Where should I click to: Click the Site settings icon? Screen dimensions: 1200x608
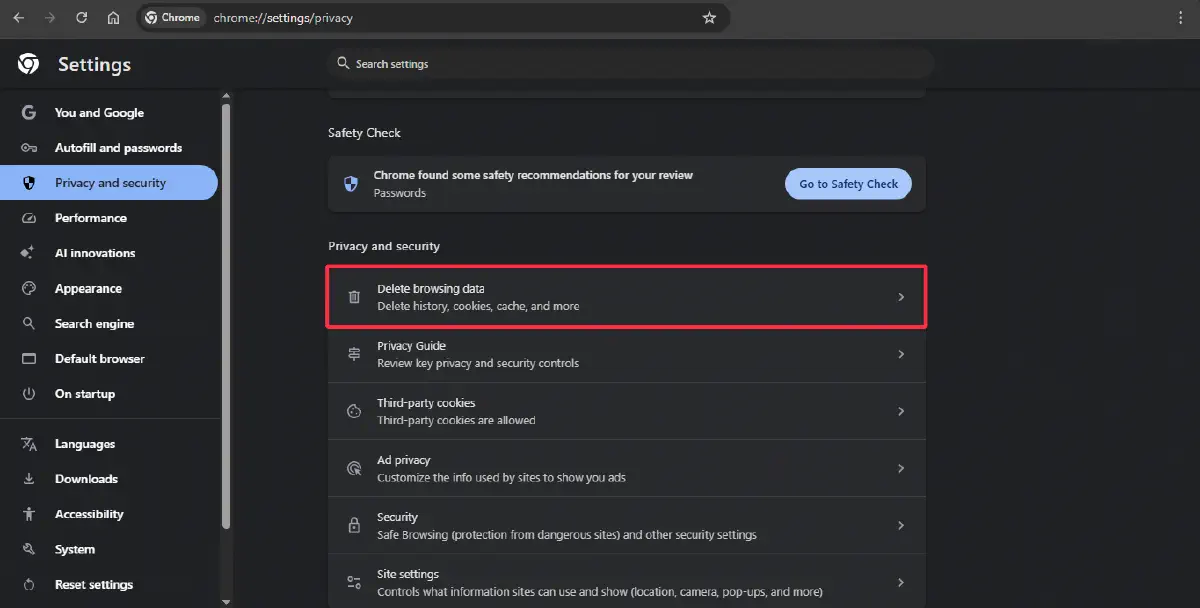click(x=354, y=581)
